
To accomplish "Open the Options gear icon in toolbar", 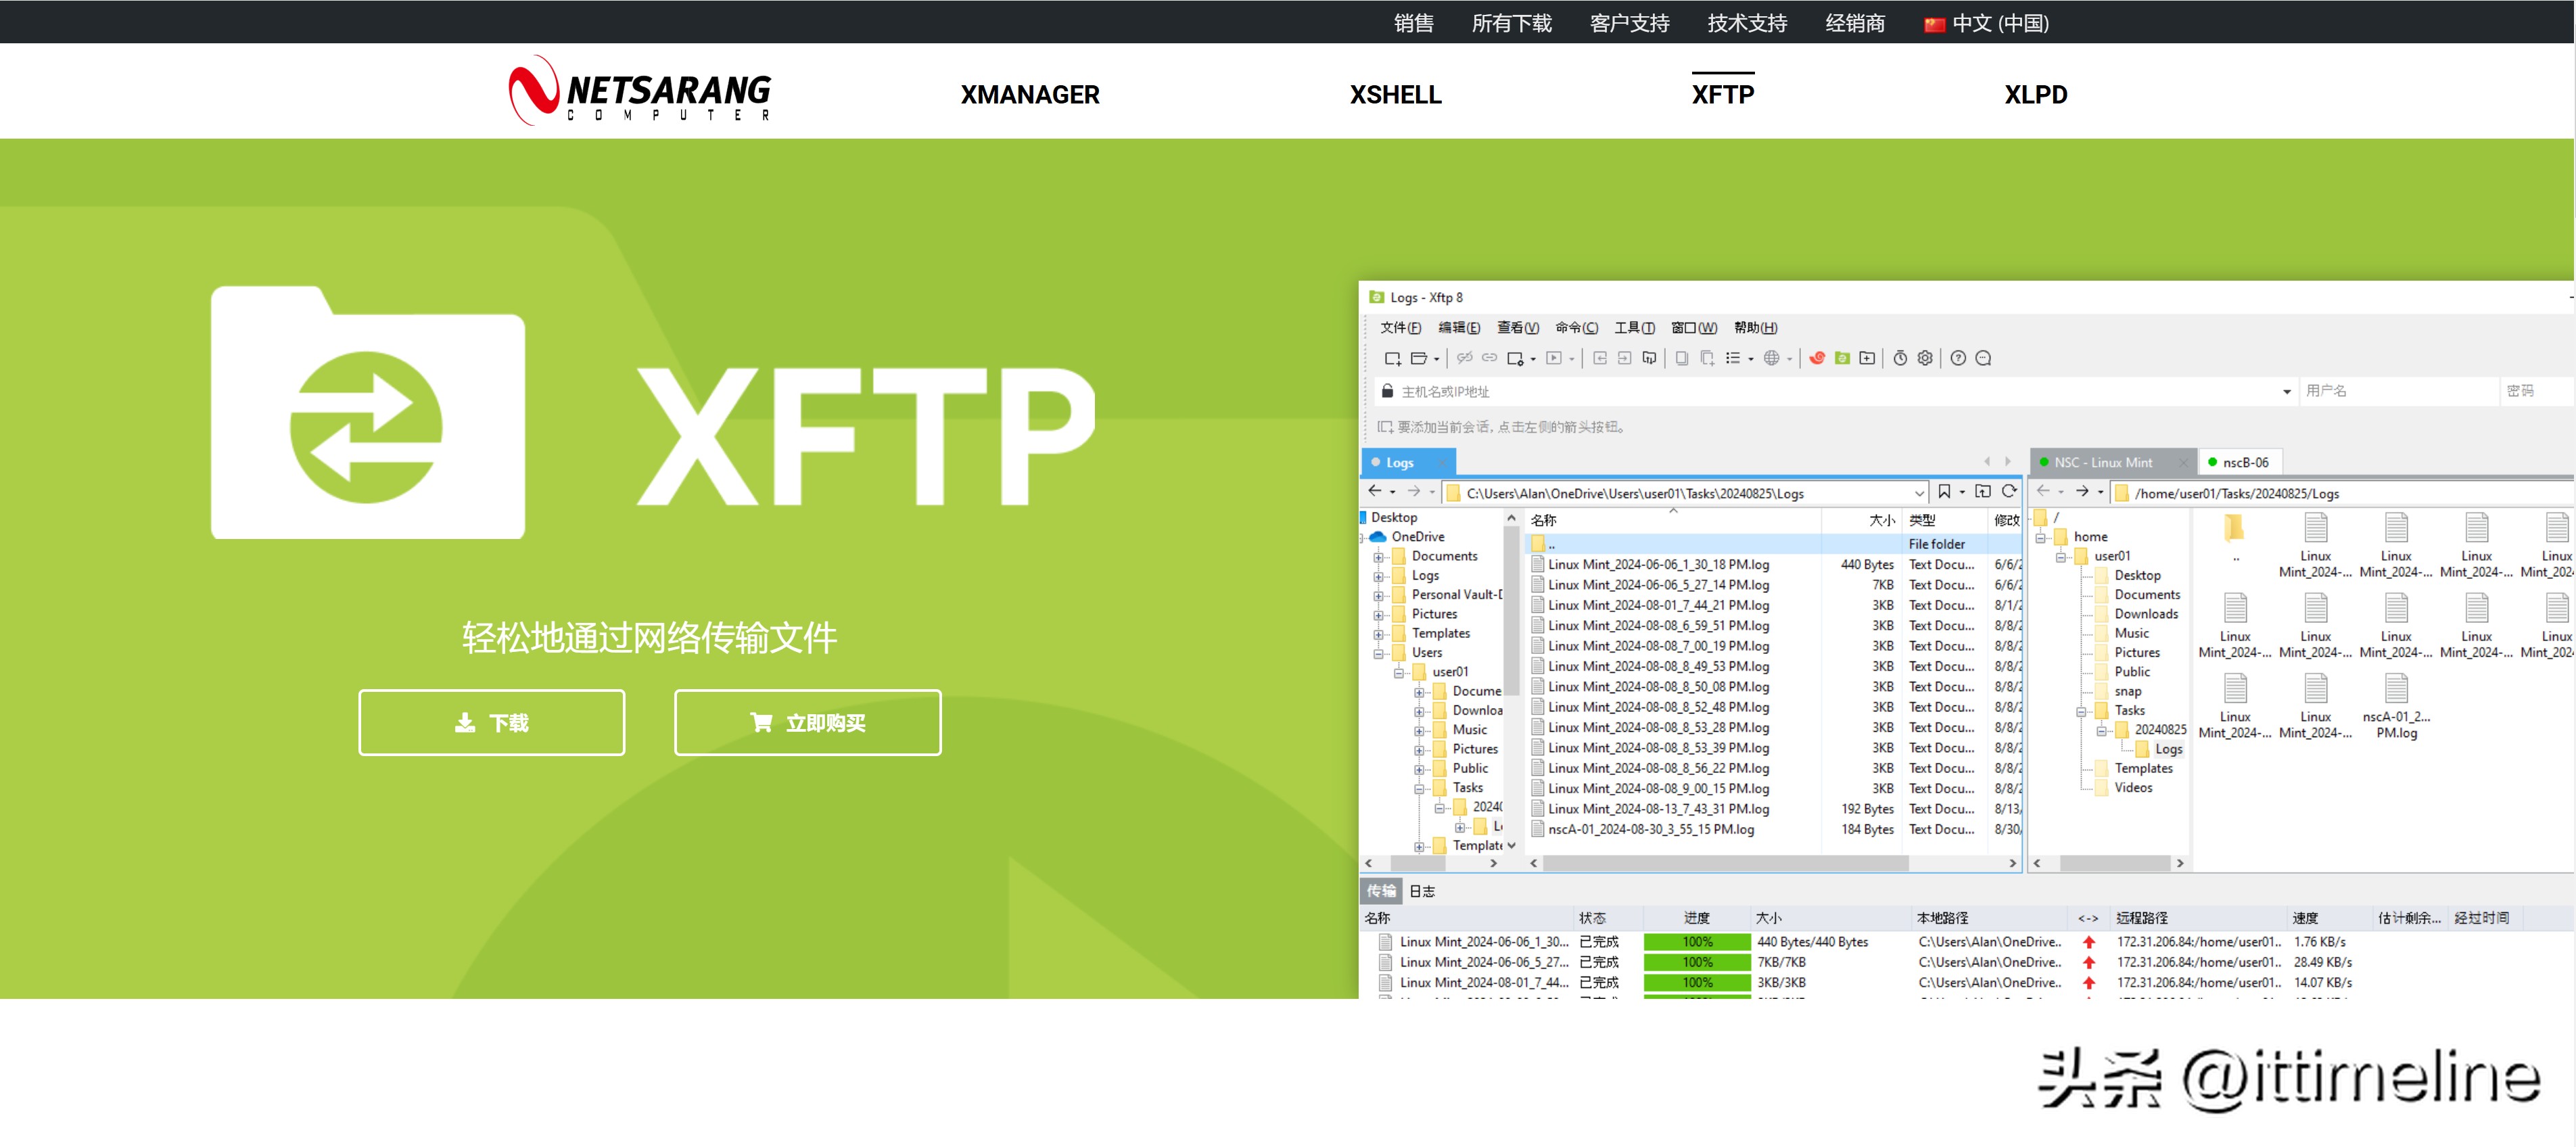I will [x=1924, y=358].
